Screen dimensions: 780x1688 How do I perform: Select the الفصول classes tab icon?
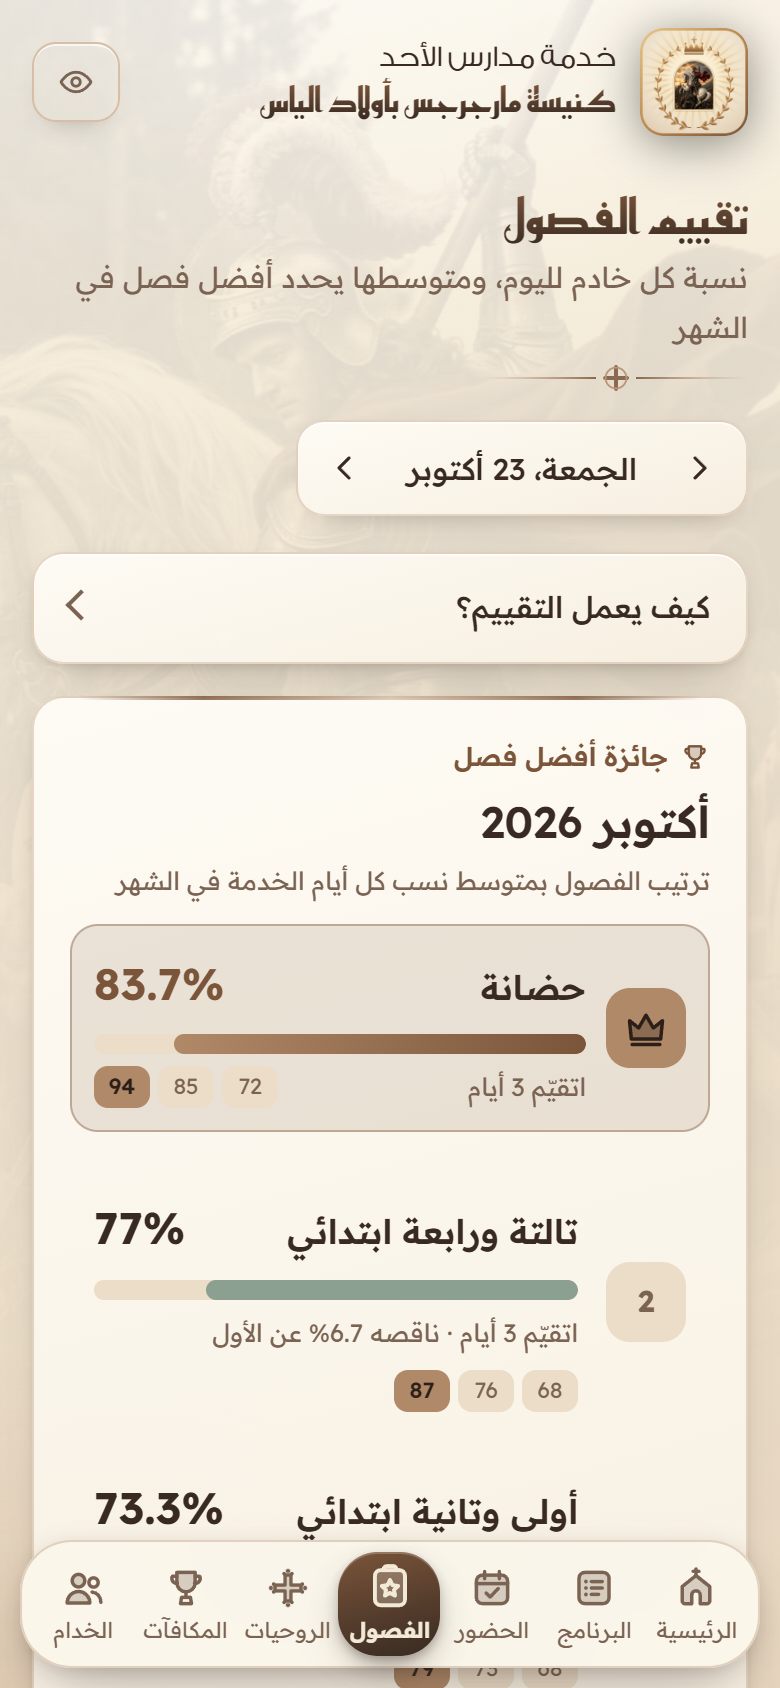tap(389, 1588)
